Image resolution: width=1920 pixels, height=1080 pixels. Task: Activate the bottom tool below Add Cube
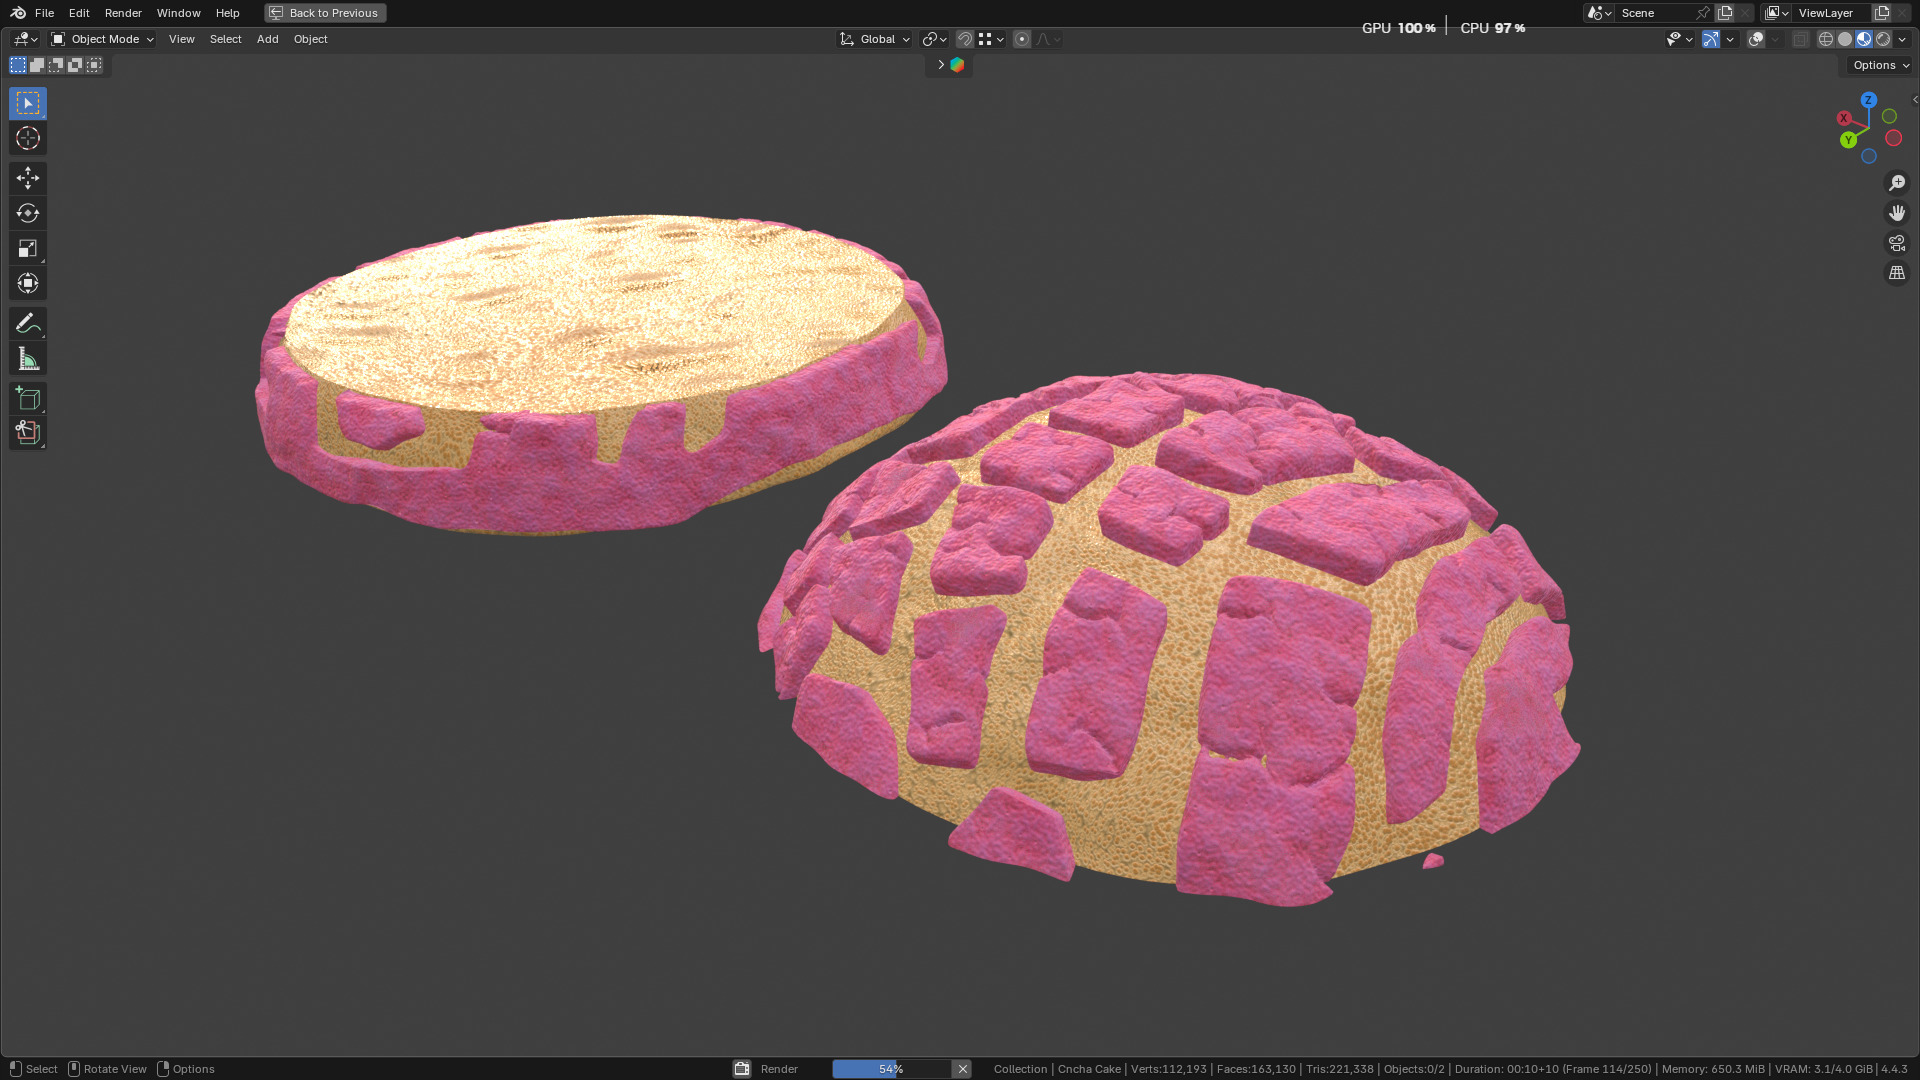click(28, 433)
